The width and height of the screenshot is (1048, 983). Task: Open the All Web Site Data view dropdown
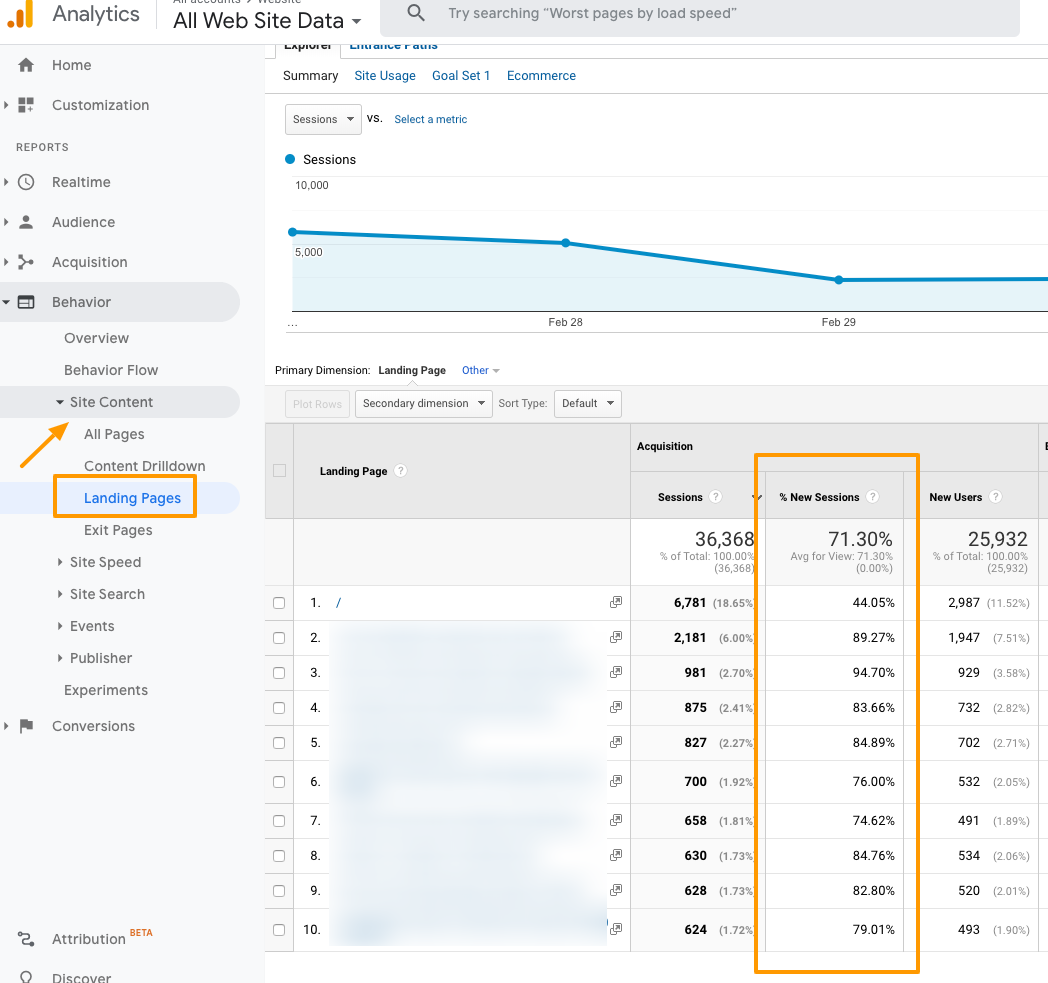click(x=267, y=21)
